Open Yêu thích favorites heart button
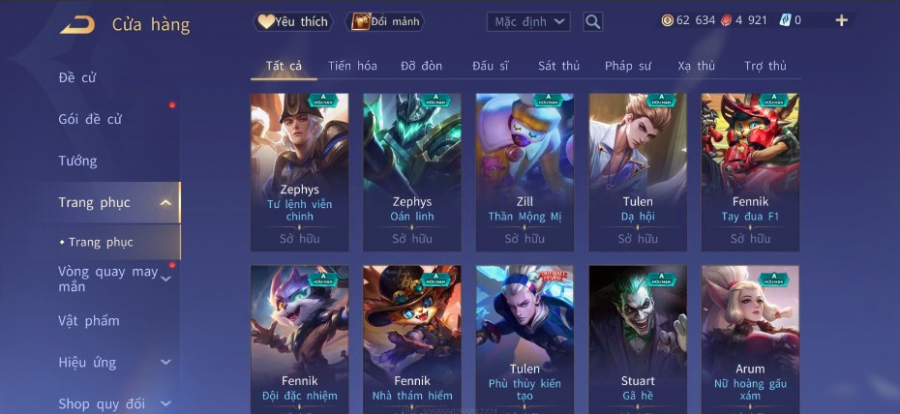 pyautogui.click(x=293, y=22)
